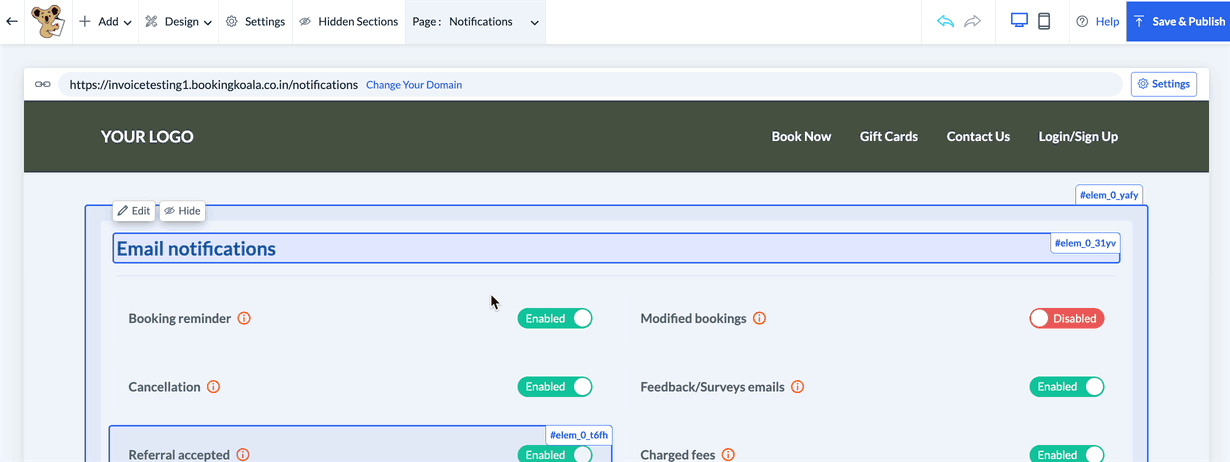
Task: Click the Save & Publish button
Action: click(x=1178, y=21)
